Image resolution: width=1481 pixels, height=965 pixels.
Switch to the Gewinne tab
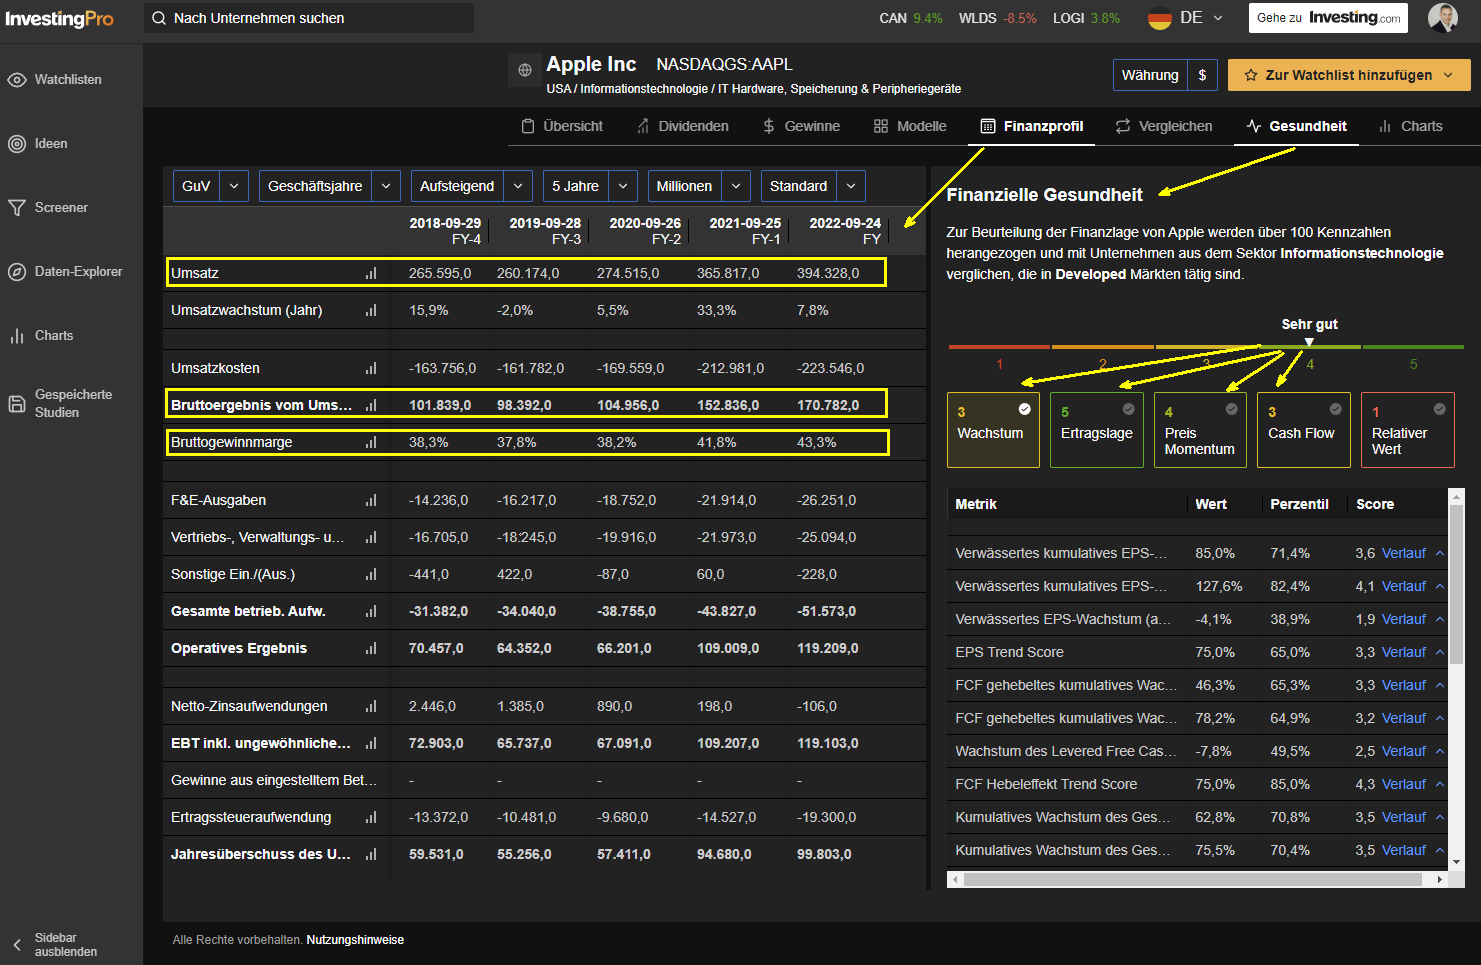(x=801, y=126)
